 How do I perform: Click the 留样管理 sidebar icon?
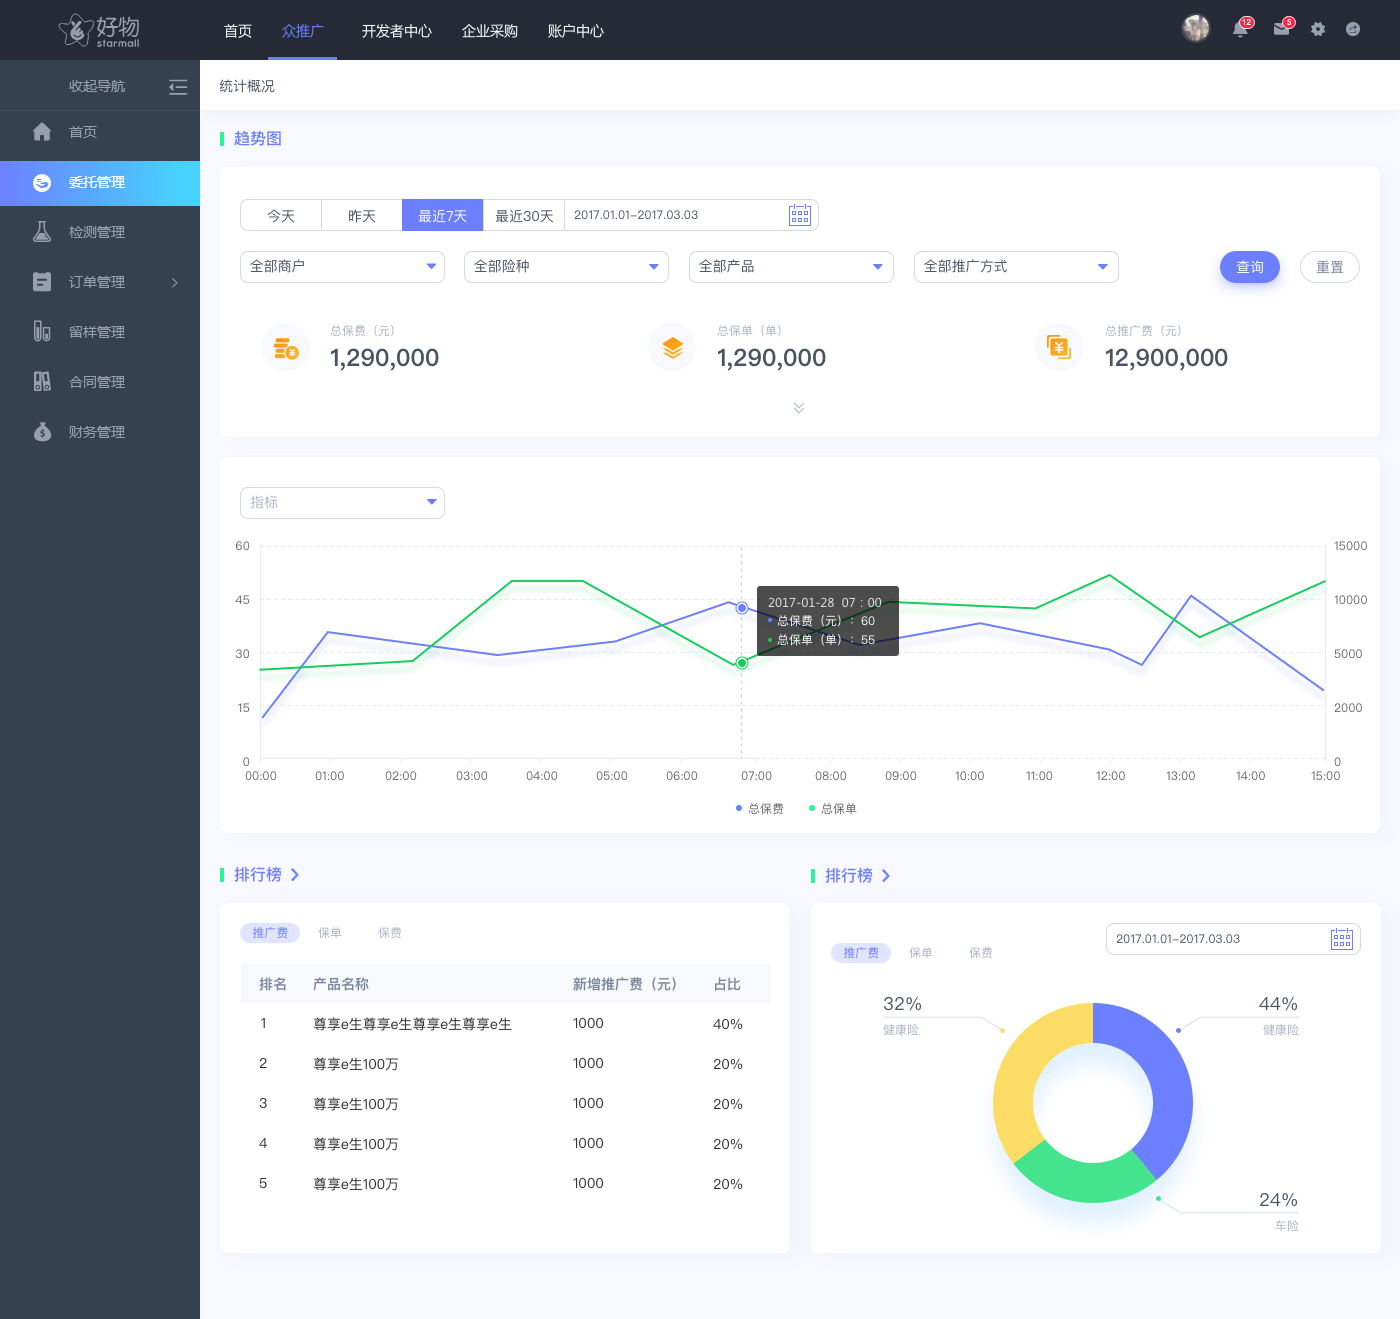coord(42,332)
